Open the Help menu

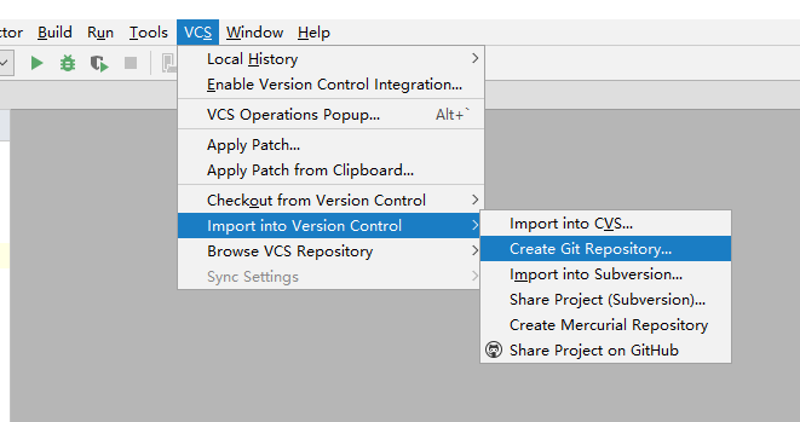pos(314,32)
